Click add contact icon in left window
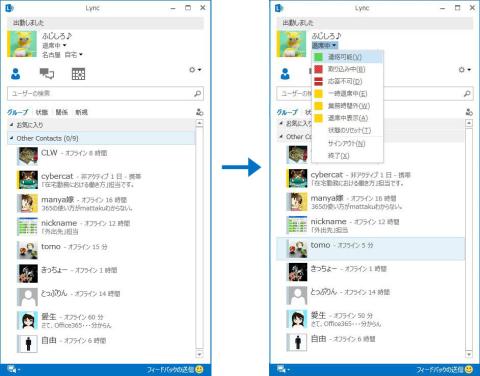 (x=199, y=112)
